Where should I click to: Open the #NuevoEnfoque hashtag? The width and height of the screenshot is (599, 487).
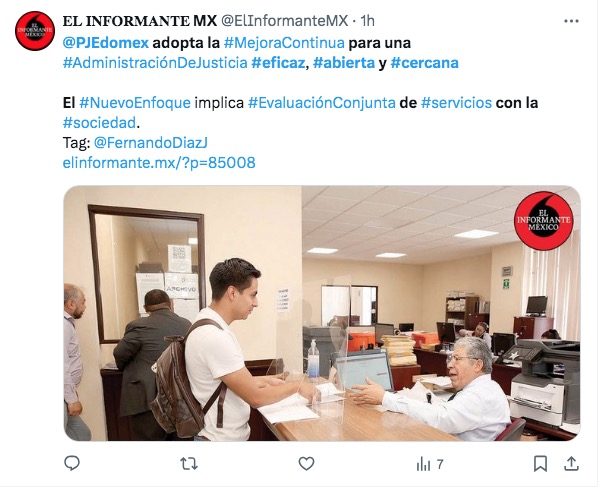[135, 103]
